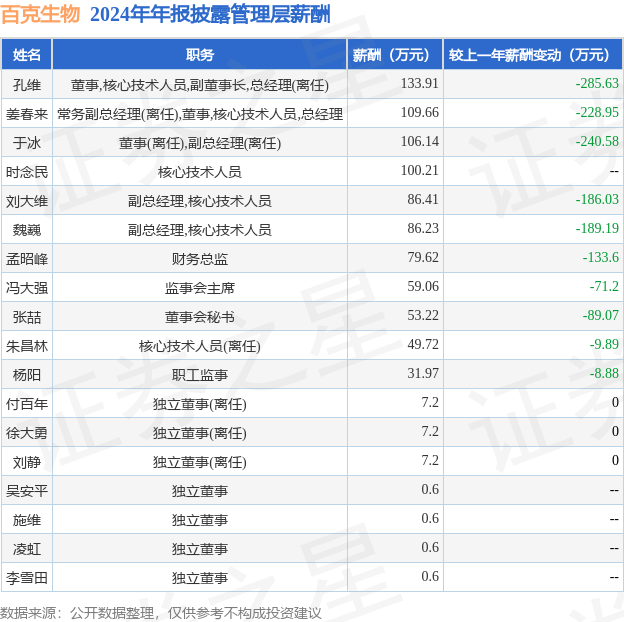Click salary change value -228.95
This screenshot has height=622, width=624.
597,112
